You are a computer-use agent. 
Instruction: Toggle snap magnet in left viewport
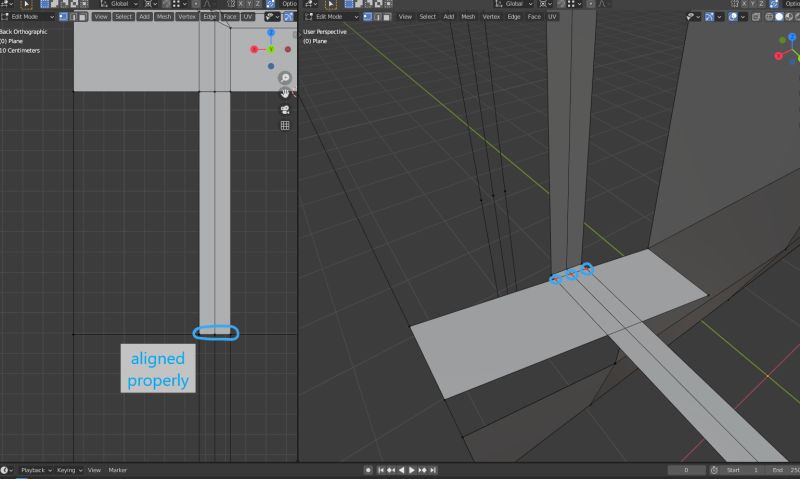coord(167,4)
